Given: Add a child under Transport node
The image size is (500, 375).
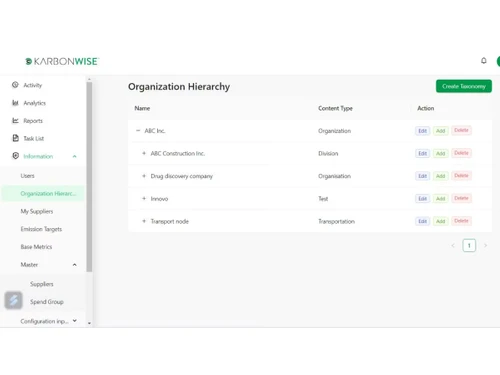Looking at the screenshot, I should [x=441, y=221].
